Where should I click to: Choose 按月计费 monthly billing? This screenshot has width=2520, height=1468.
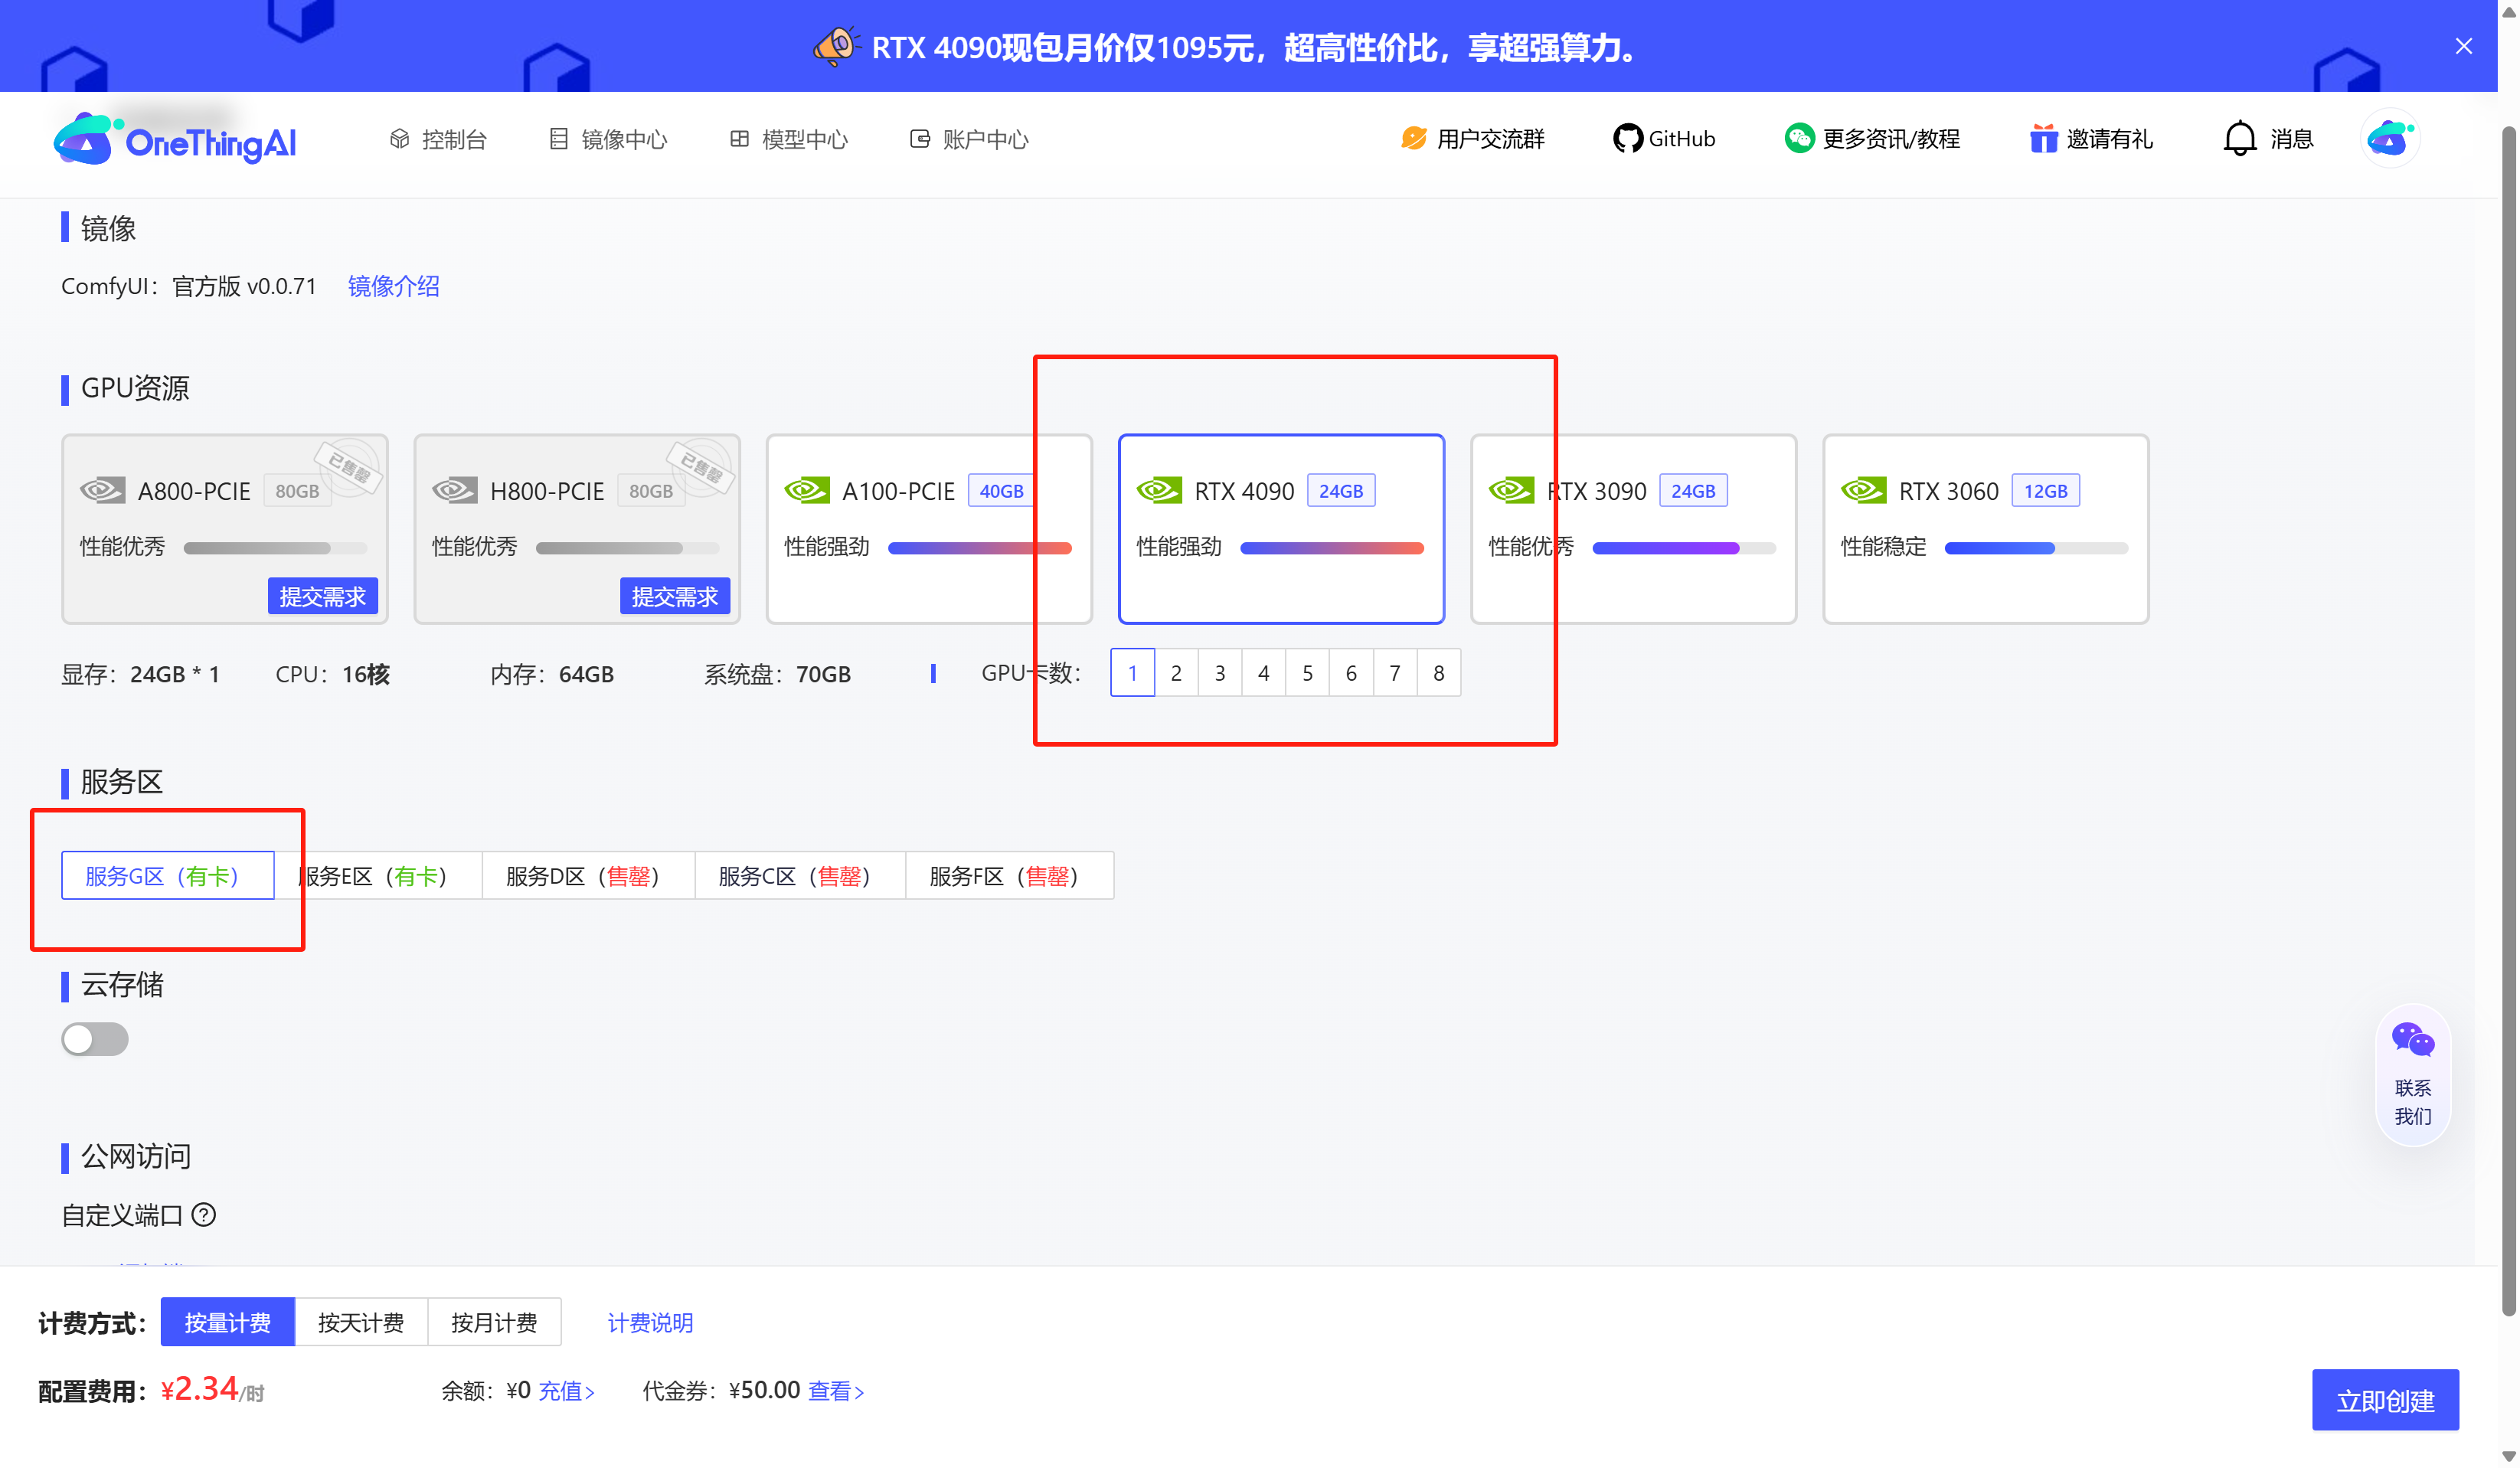point(494,1322)
